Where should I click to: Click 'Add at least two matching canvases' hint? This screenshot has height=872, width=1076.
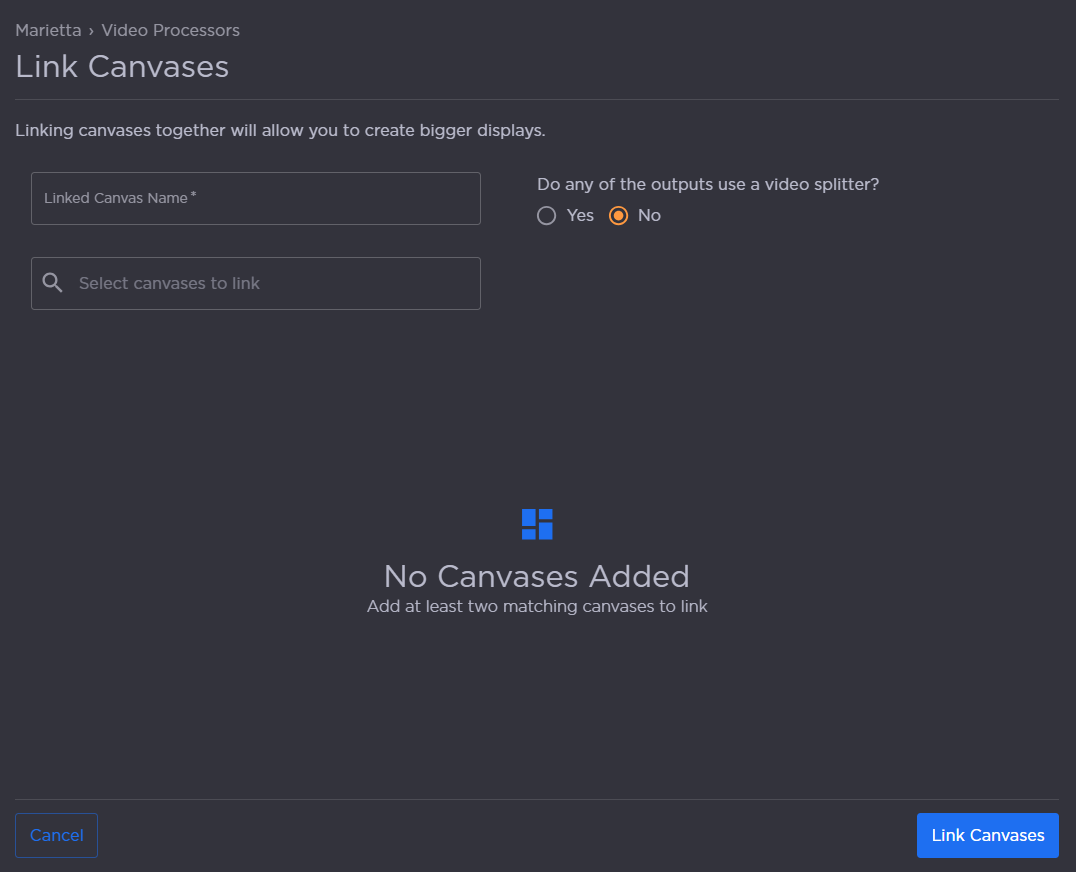[x=537, y=607]
